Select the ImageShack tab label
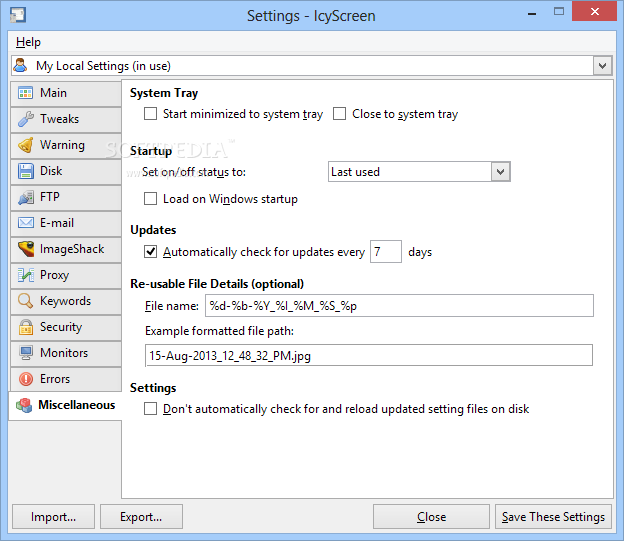This screenshot has width=624, height=541. click(x=72, y=249)
